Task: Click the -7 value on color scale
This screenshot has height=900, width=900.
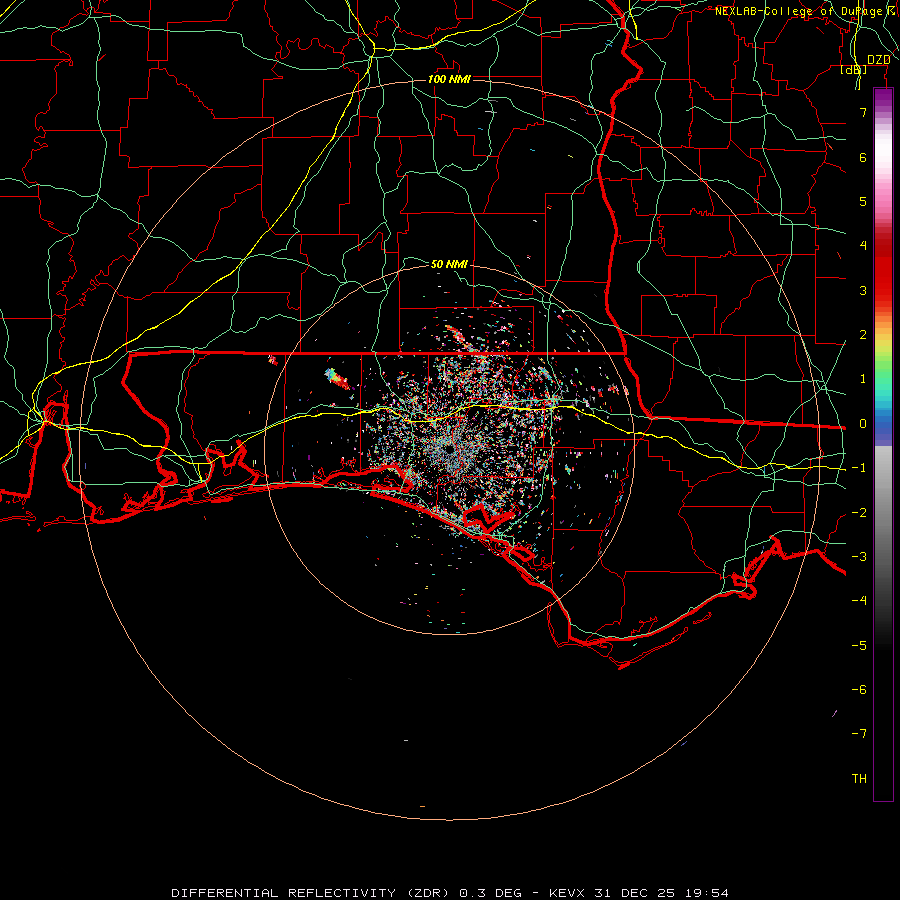Action: (859, 734)
